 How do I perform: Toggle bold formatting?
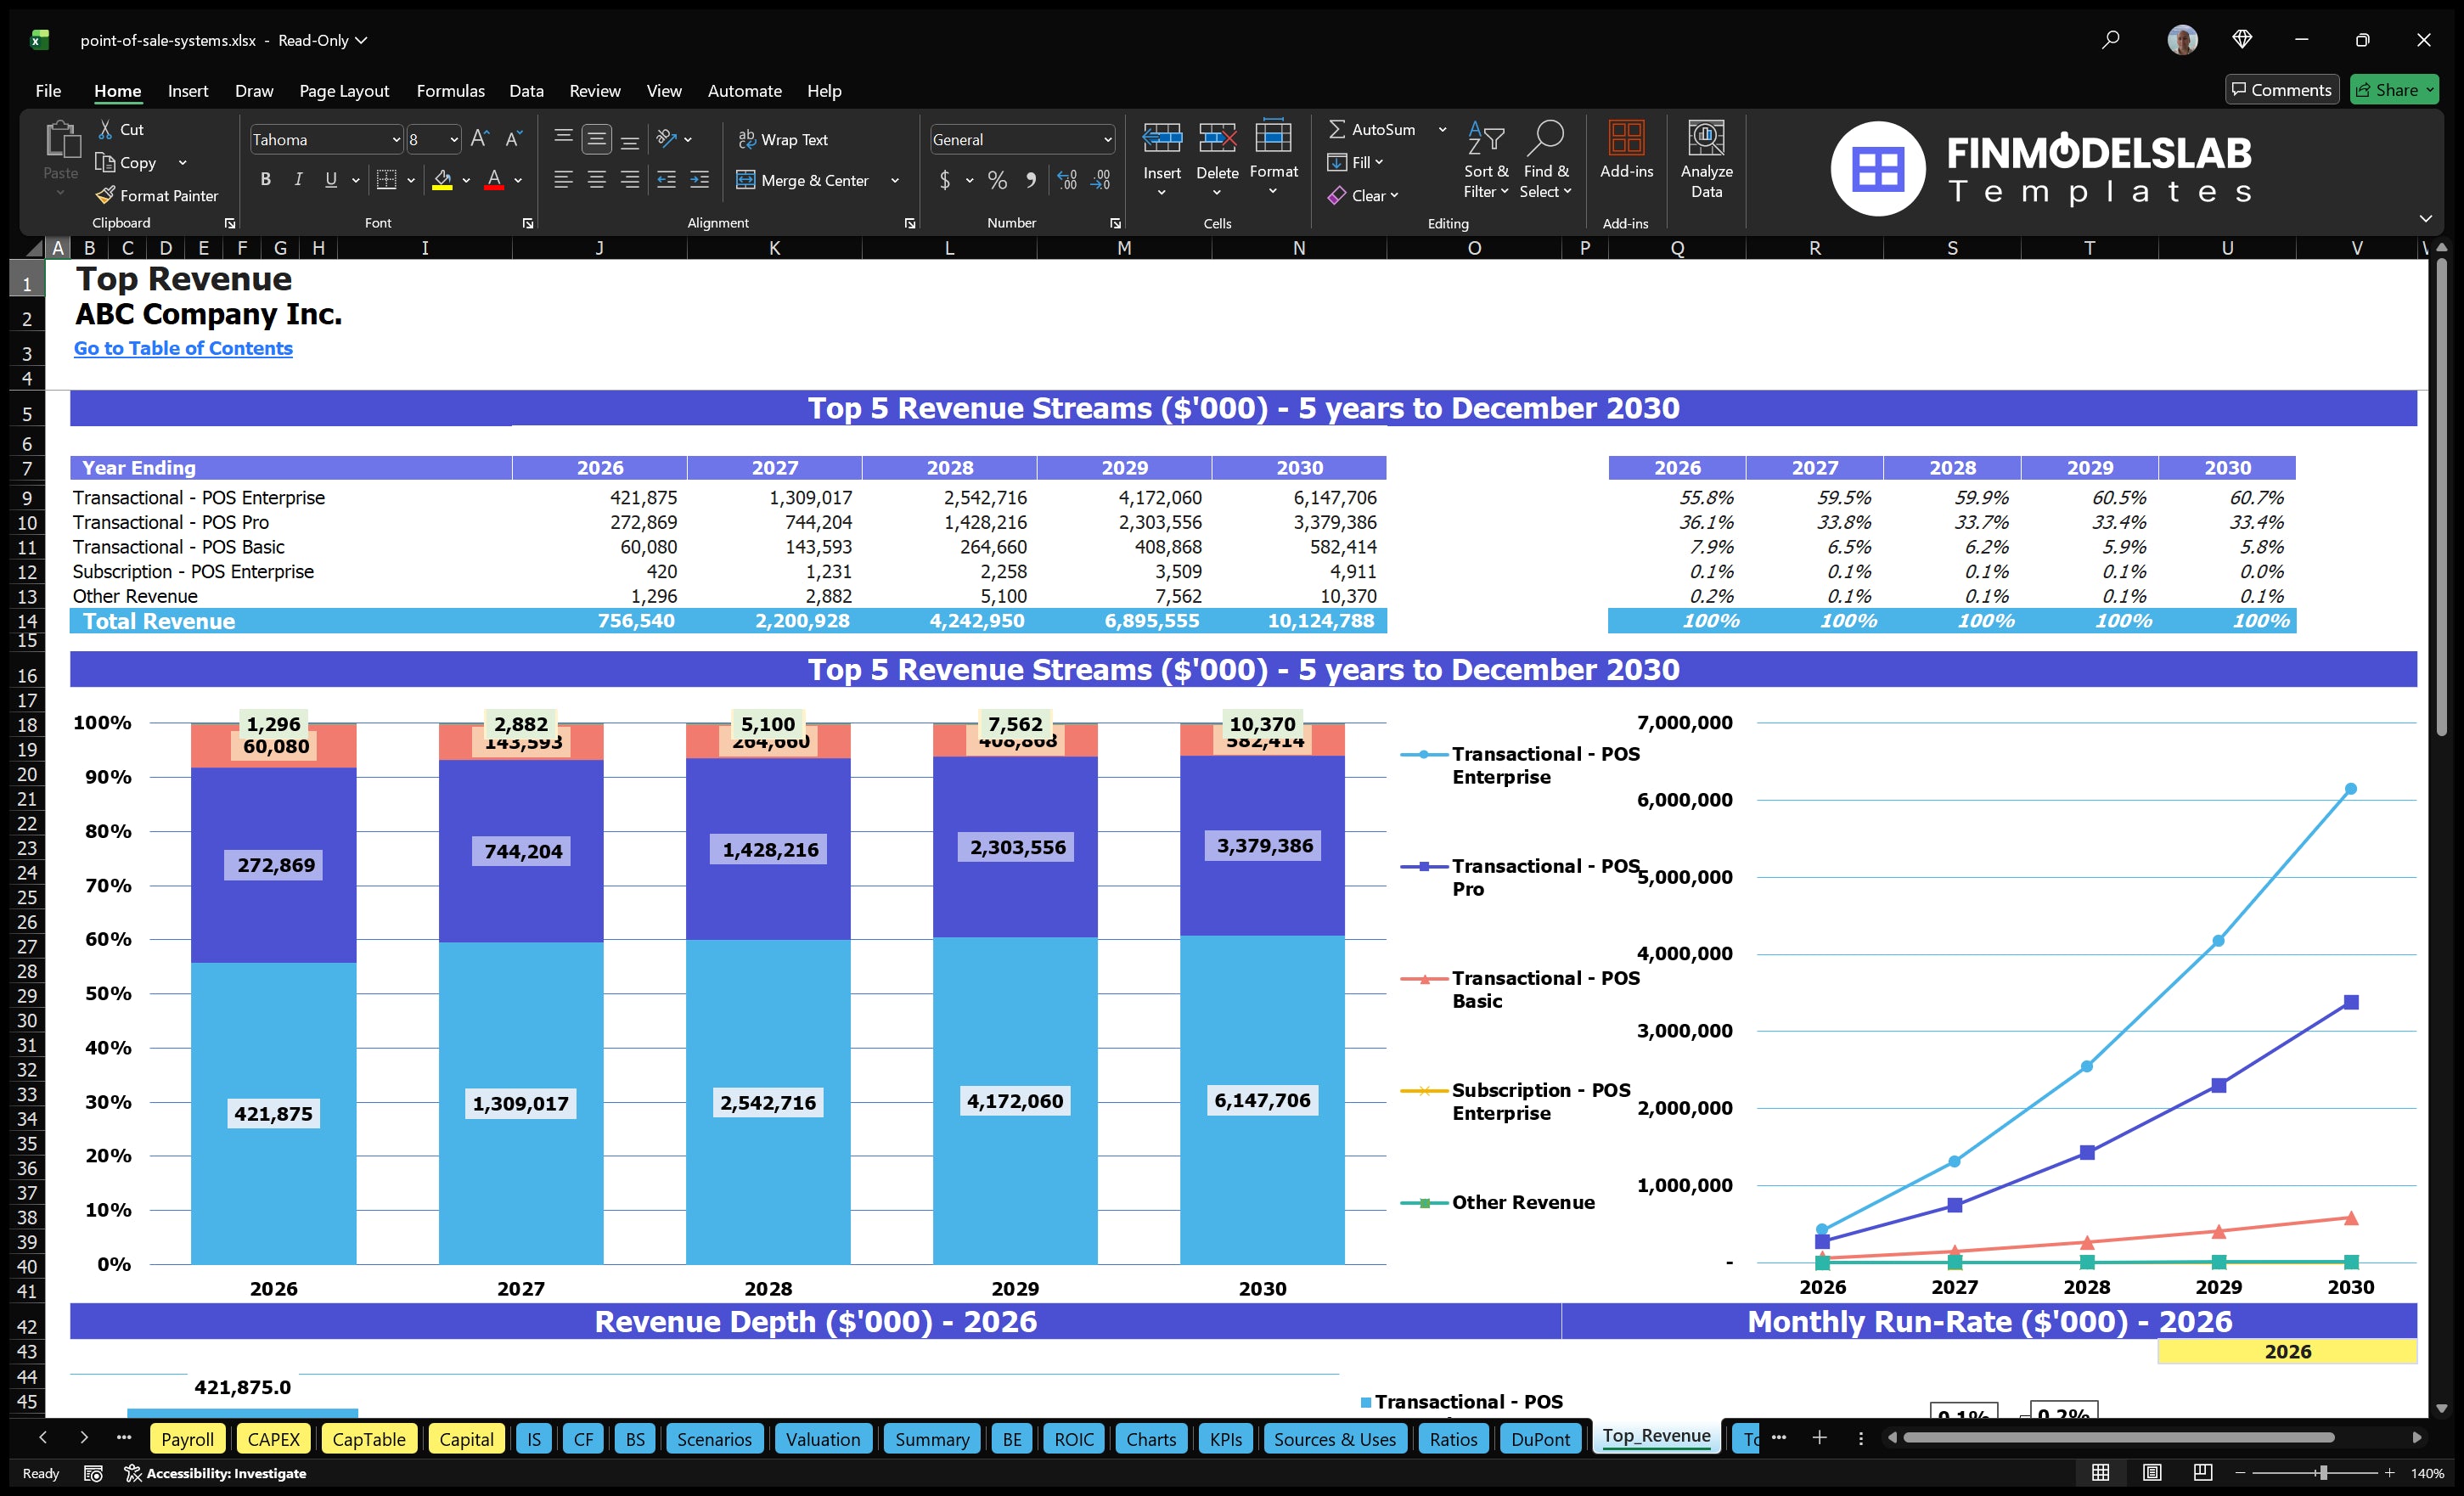point(265,180)
